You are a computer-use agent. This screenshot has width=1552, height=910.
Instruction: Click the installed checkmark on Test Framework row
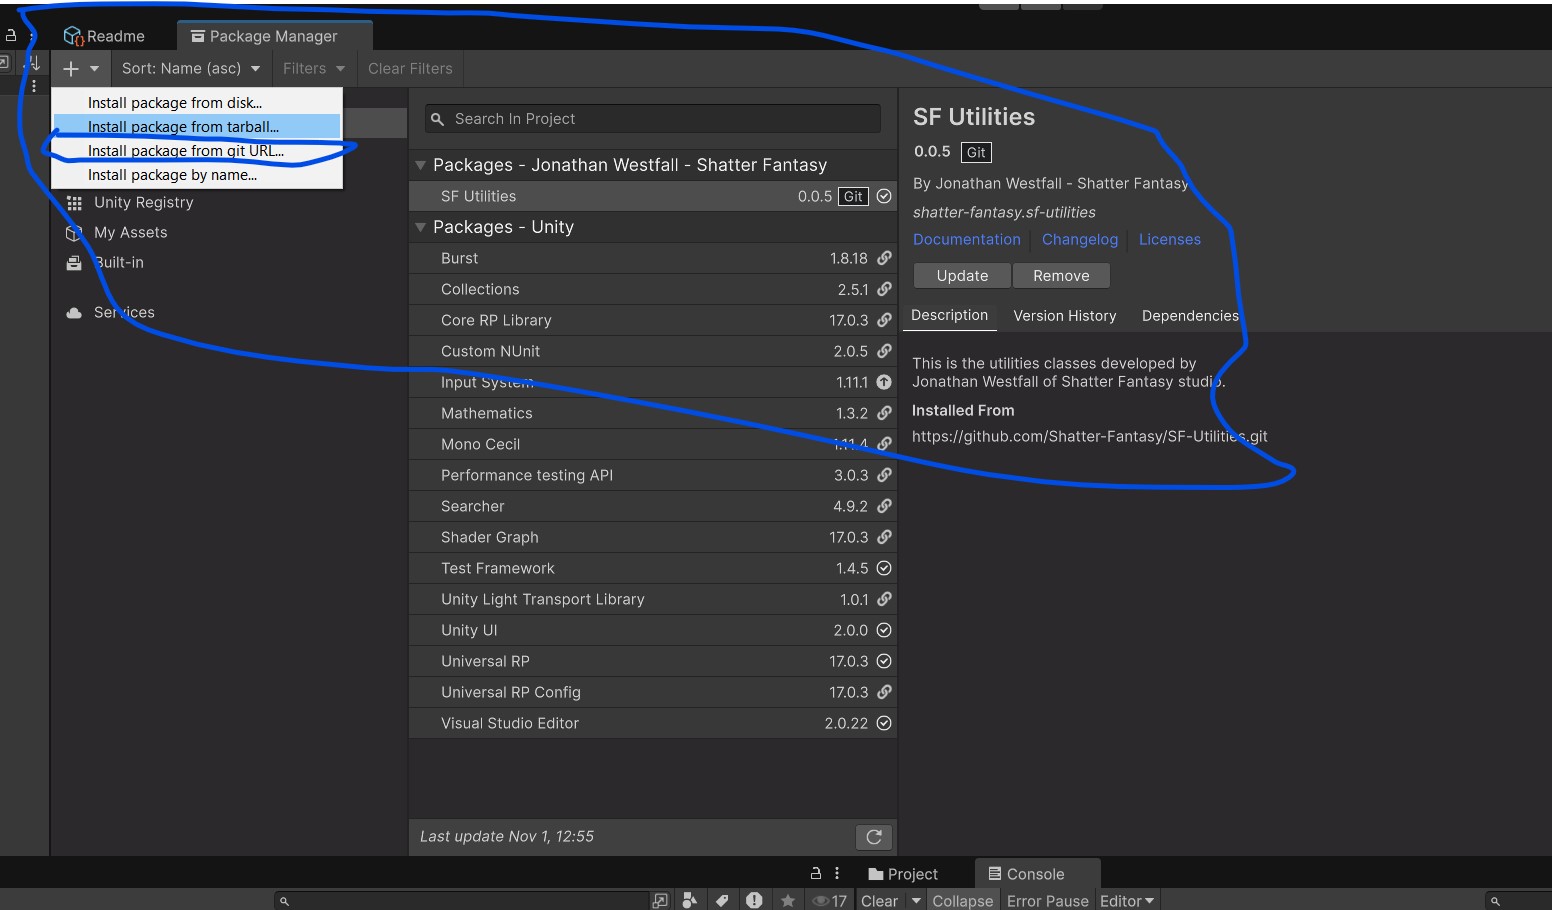[884, 568]
